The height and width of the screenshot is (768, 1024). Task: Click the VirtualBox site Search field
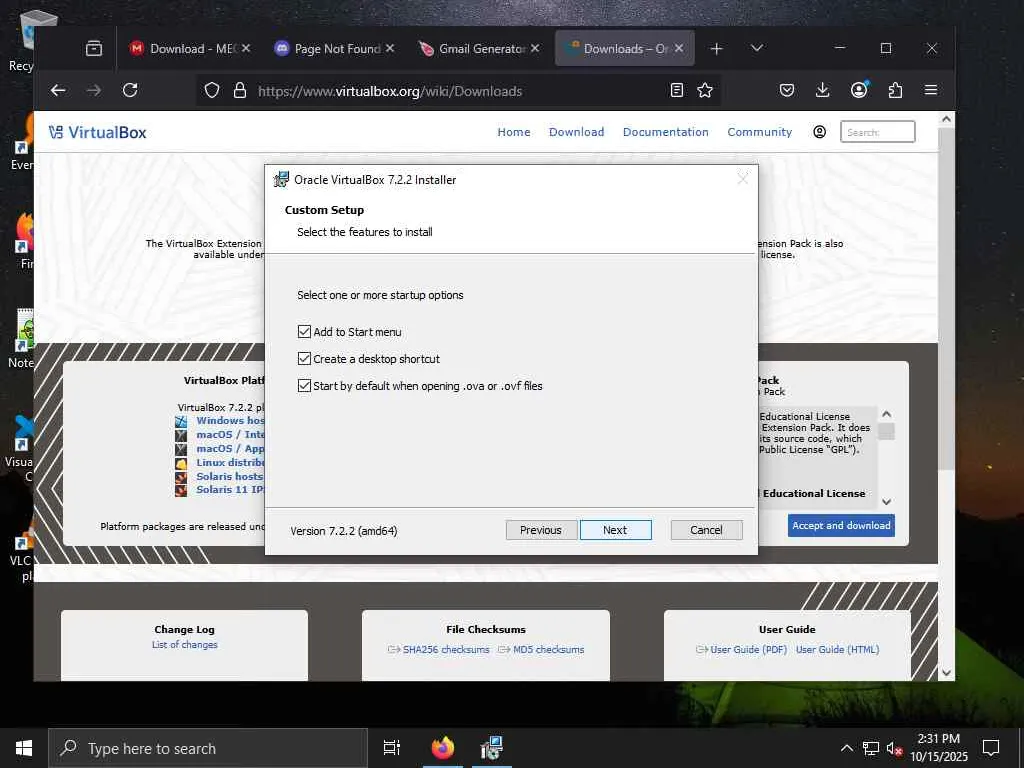(x=877, y=132)
